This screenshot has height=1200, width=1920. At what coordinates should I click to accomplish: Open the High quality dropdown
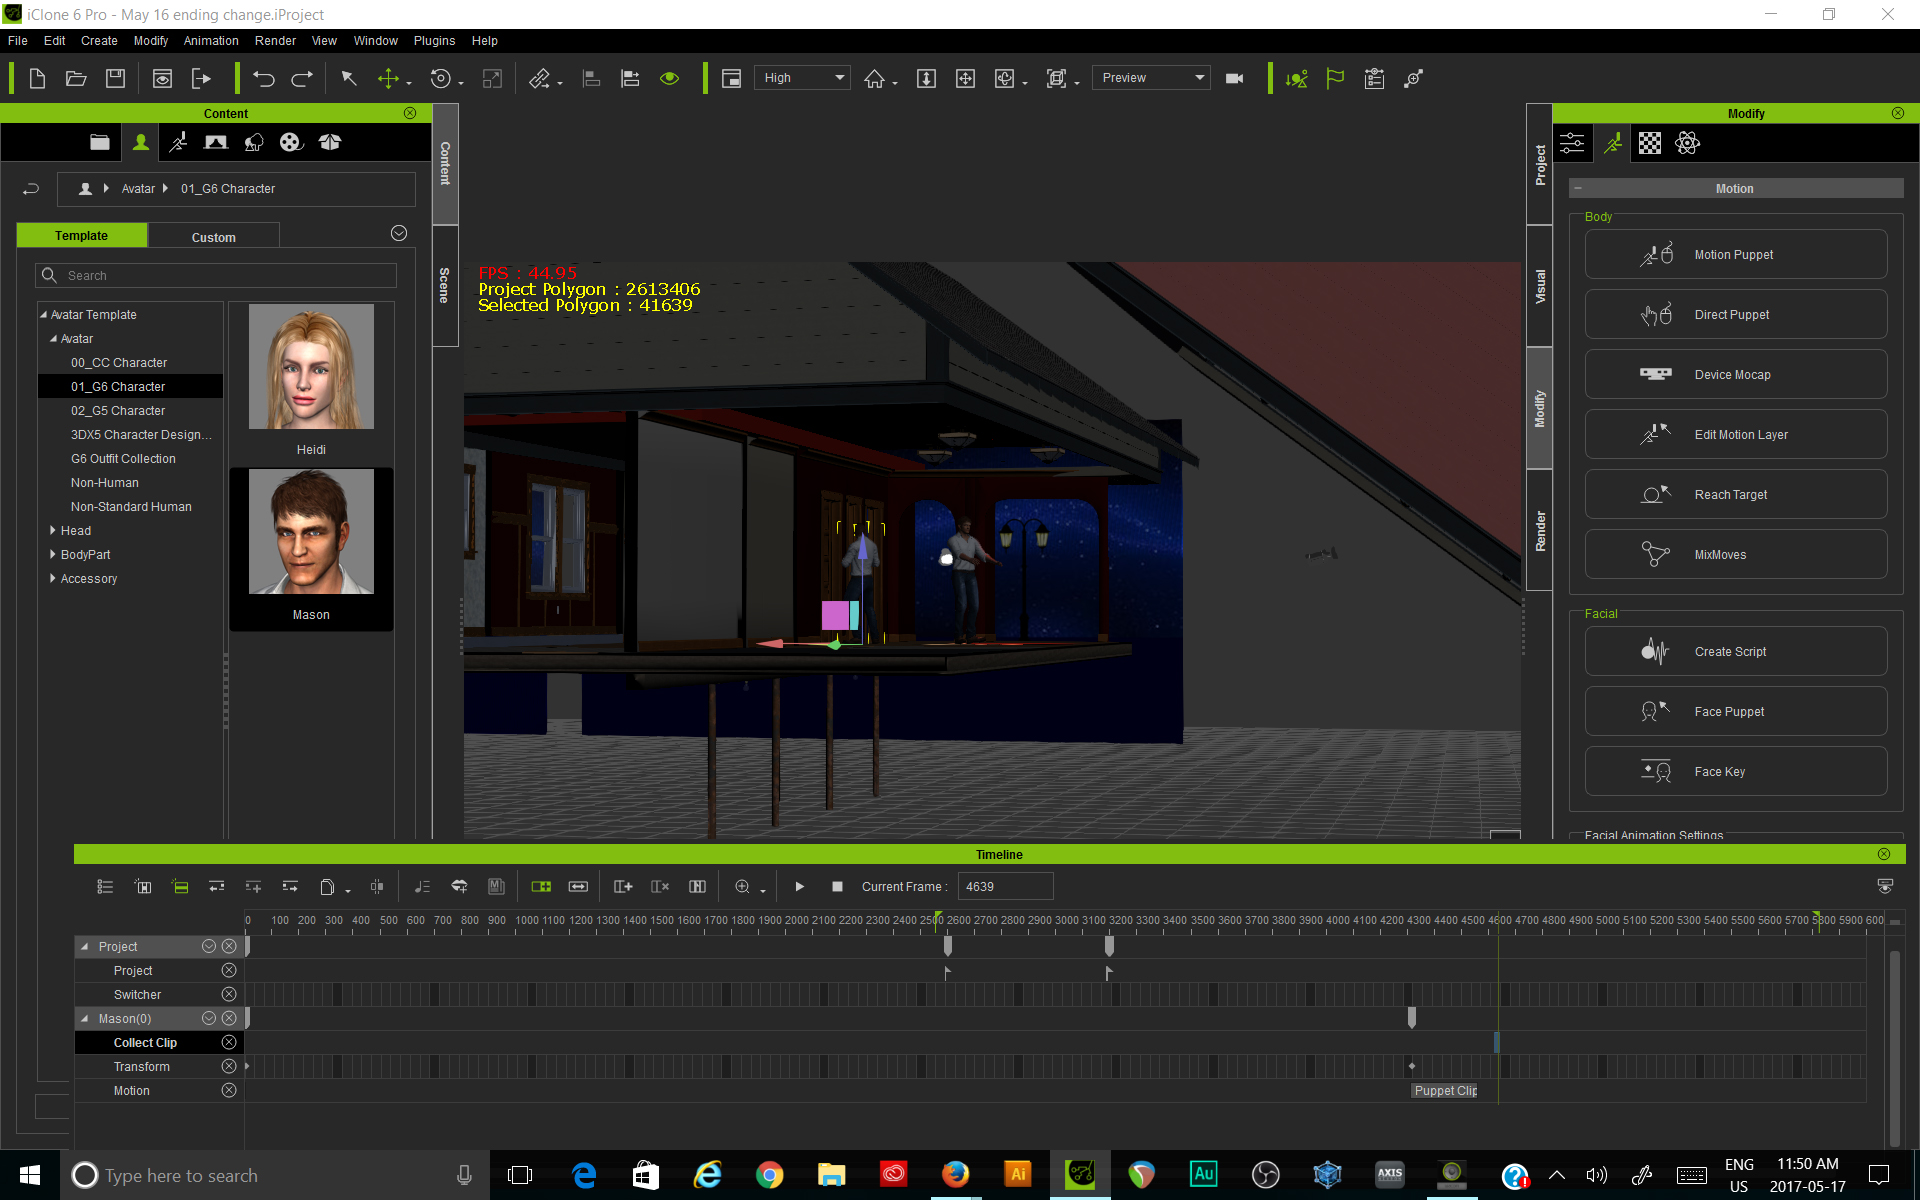[x=802, y=78]
